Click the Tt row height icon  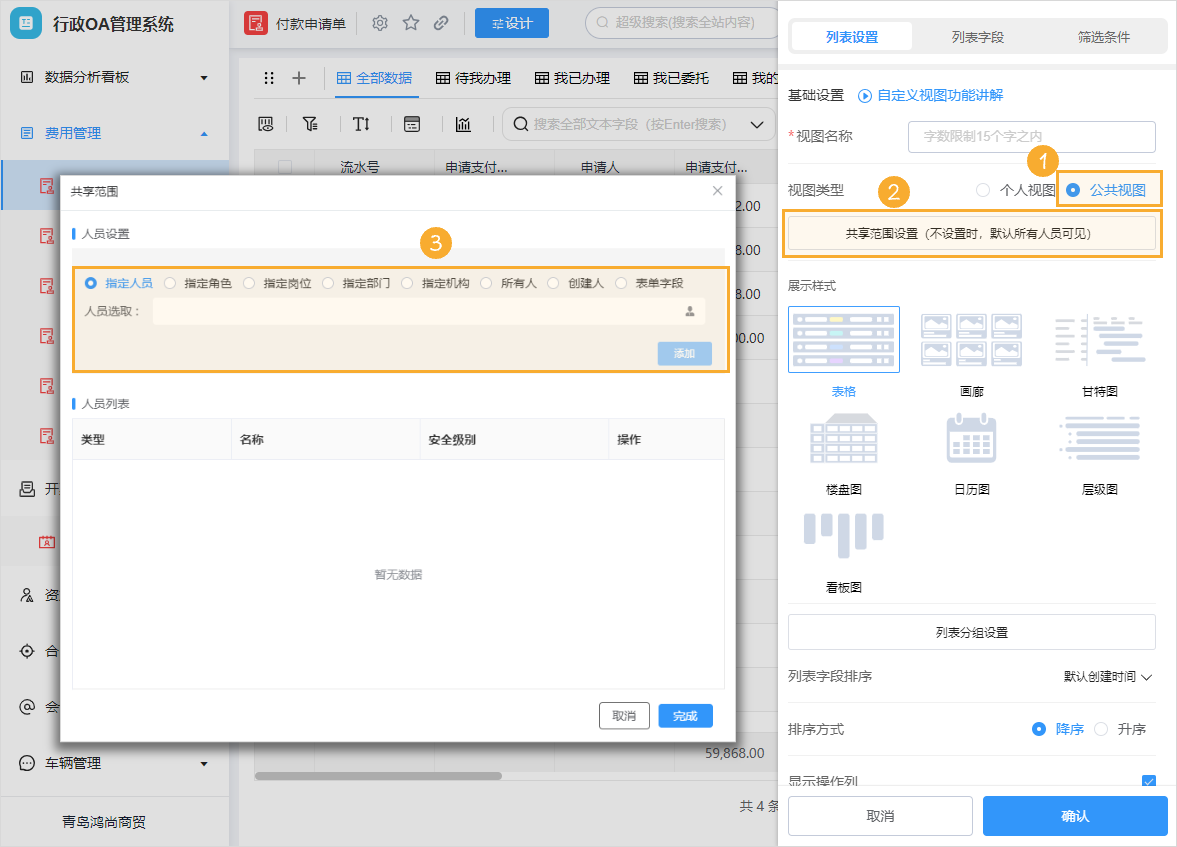click(x=362, y=124)
